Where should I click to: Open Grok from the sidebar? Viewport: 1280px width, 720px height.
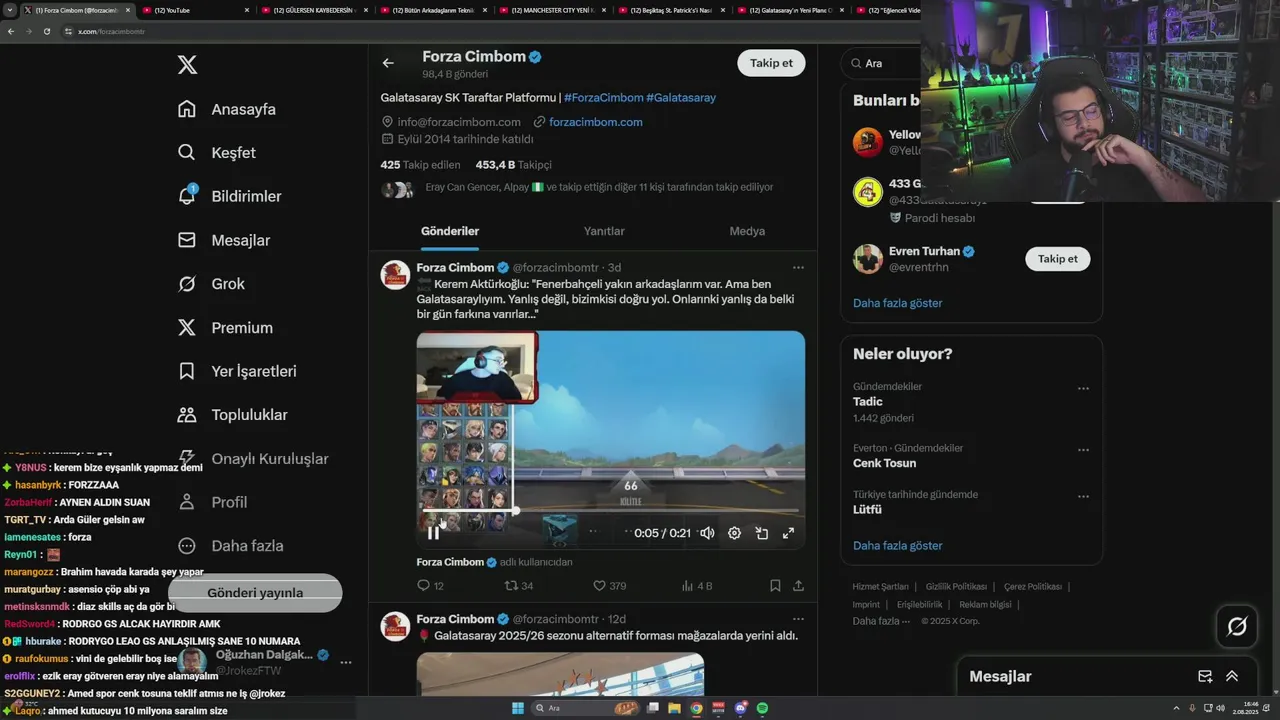tap(211, 284)
